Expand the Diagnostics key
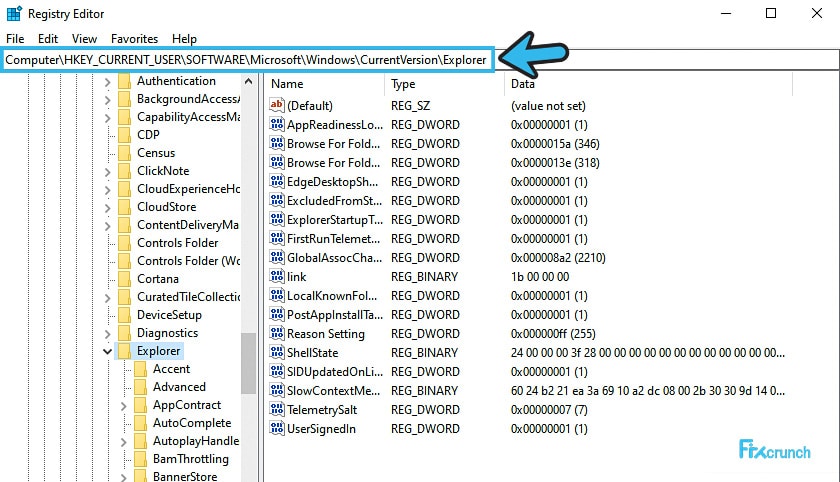The width and height of the screenshot is (840, 482). (x=107, y=334)
